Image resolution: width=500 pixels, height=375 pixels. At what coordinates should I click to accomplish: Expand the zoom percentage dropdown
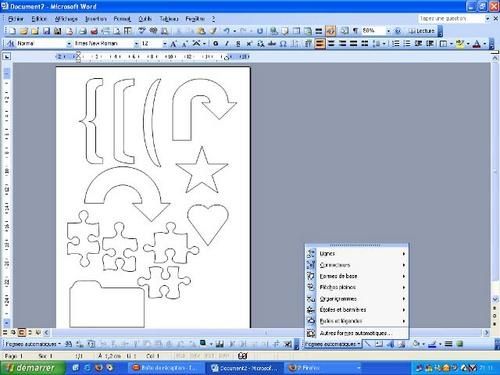[x=388, y=31]
